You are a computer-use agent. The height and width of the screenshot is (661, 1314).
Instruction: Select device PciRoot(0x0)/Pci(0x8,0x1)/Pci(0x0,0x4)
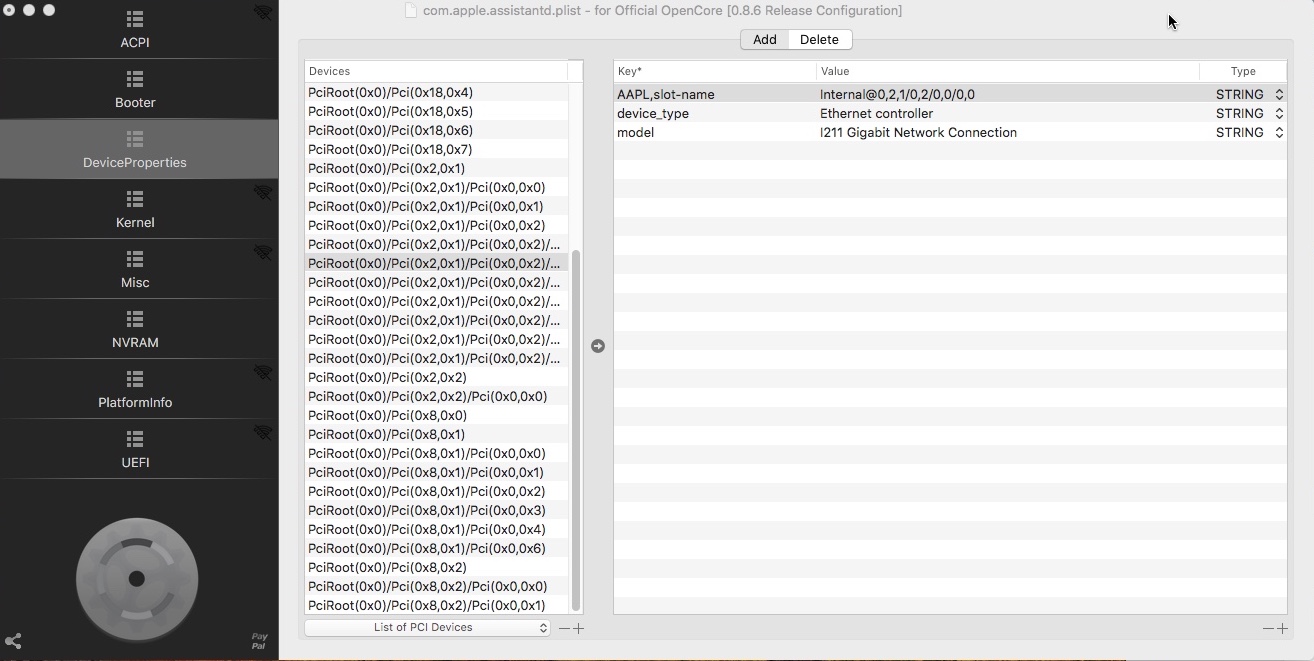tap(436, 529)
